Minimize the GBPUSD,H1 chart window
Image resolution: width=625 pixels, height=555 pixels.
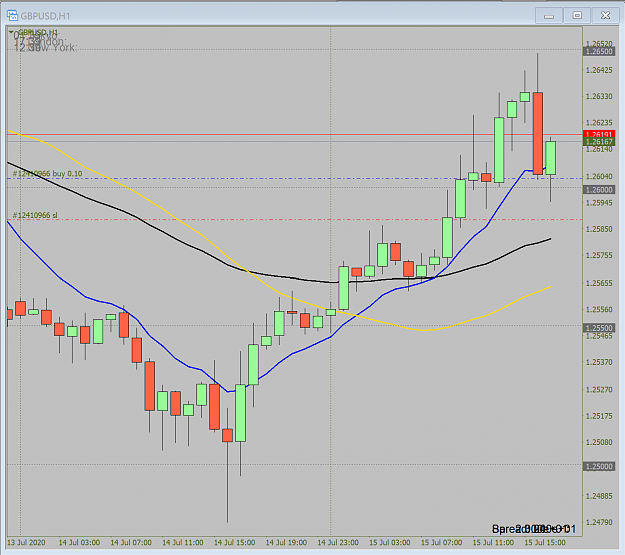(549, 16)
